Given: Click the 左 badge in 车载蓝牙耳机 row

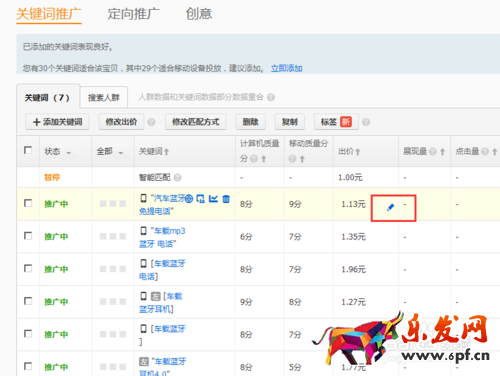Looking at the screenshot, I should (156, 296).
